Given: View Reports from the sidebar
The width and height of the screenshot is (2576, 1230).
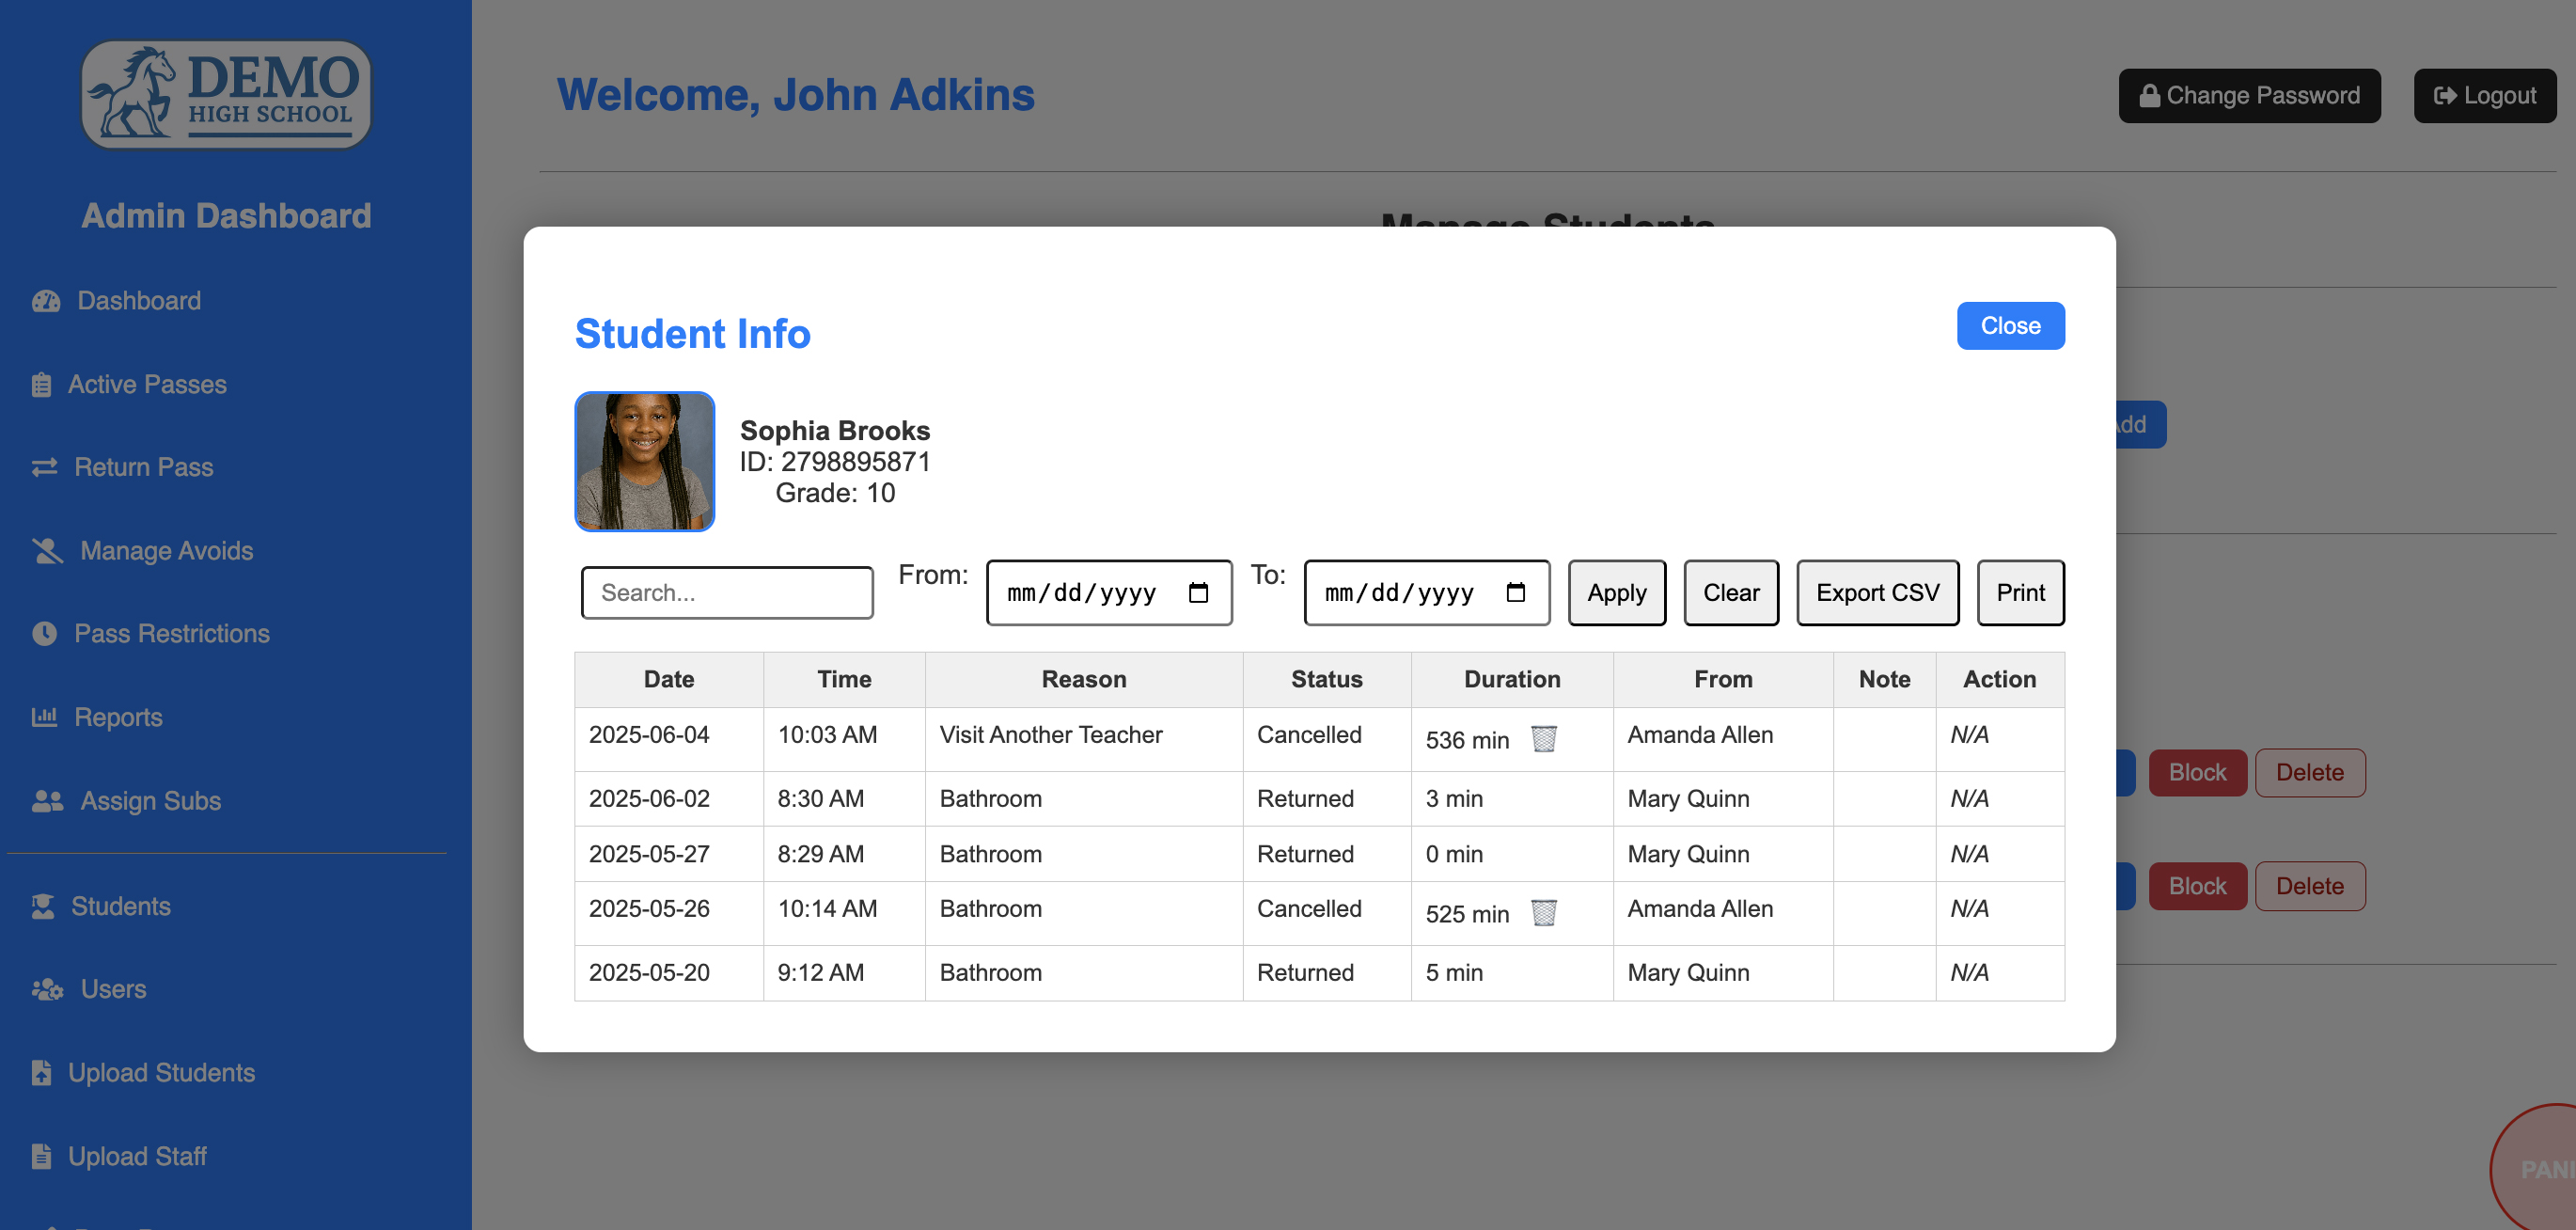Looking at the screenshot, I should click(x=118, y=717).
